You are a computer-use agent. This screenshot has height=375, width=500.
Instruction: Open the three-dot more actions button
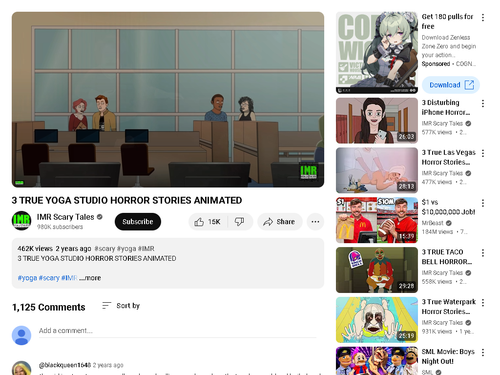coord(315,222)
